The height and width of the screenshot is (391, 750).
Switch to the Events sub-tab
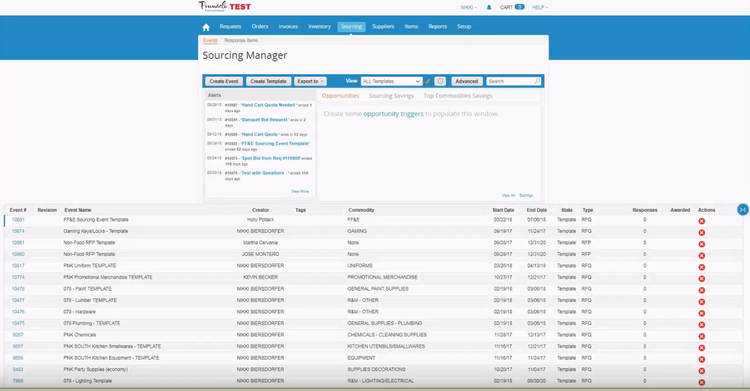pos(210,41)
